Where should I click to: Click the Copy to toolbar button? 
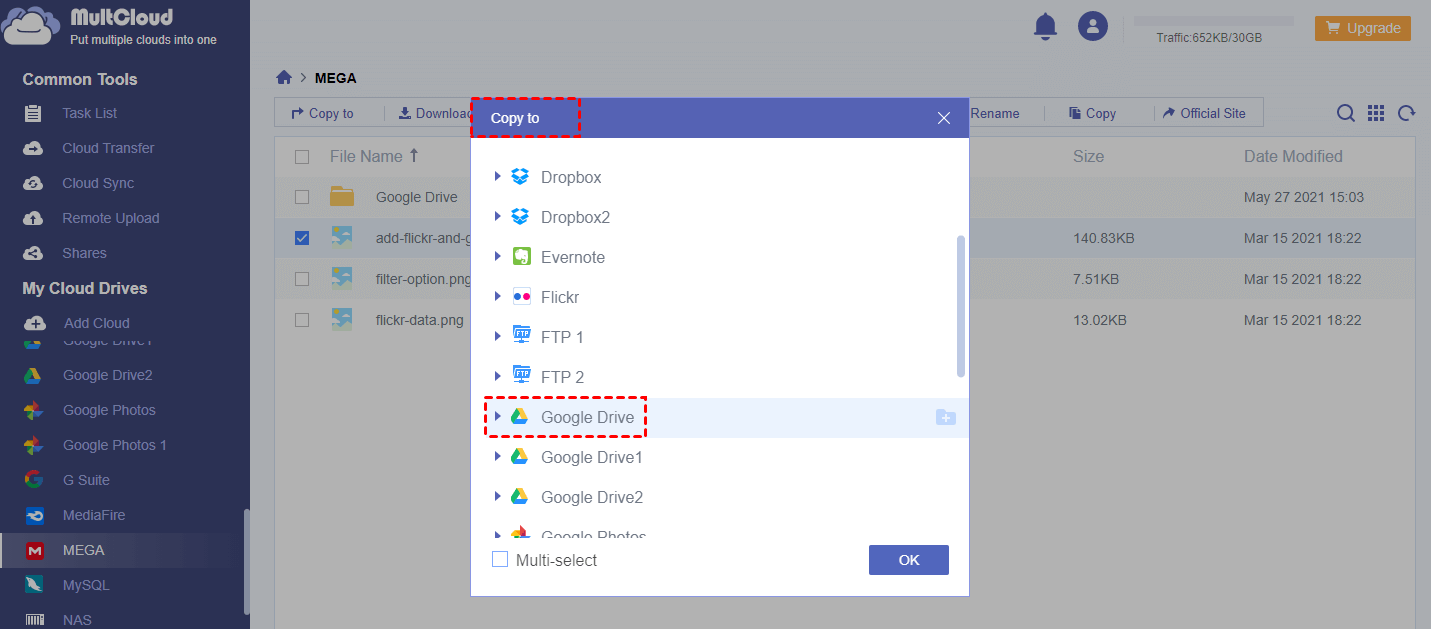[x=322, y=113]
